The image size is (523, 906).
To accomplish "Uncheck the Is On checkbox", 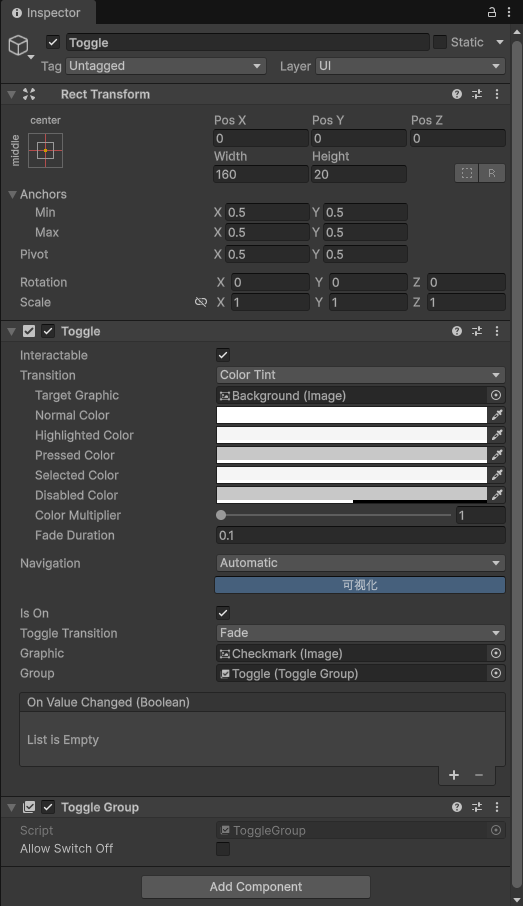I will [x=223, y=612].
